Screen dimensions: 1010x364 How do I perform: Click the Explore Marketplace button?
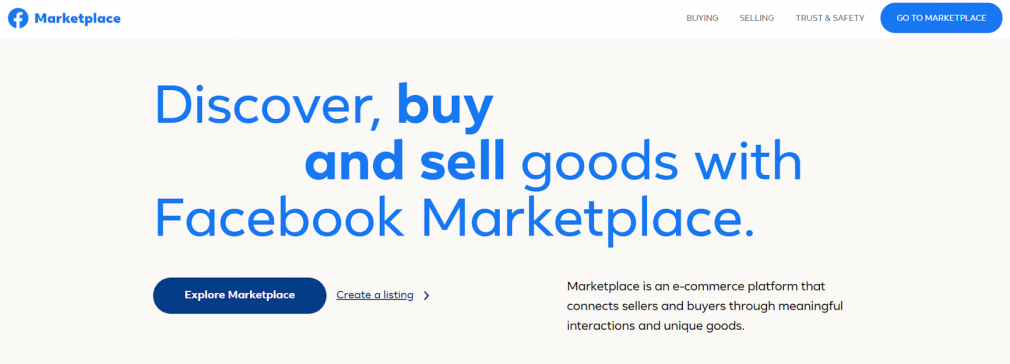click(240, 295)
